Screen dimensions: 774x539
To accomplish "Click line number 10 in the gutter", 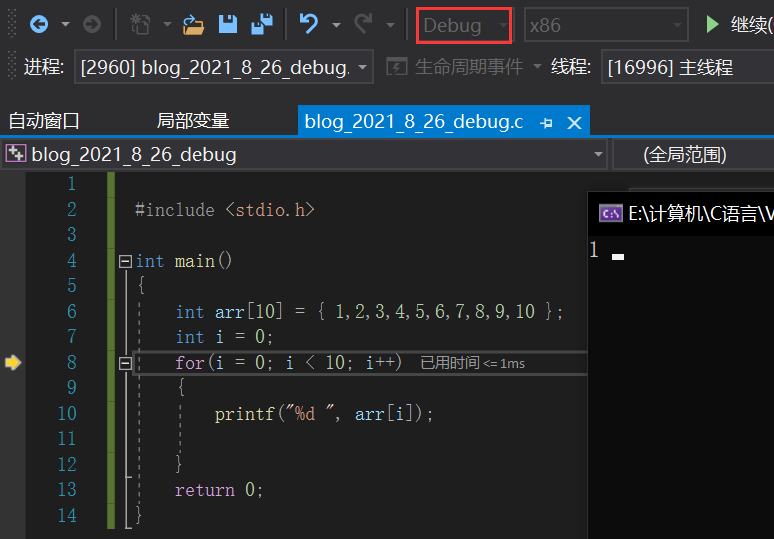I will click(x=67, y=413).
